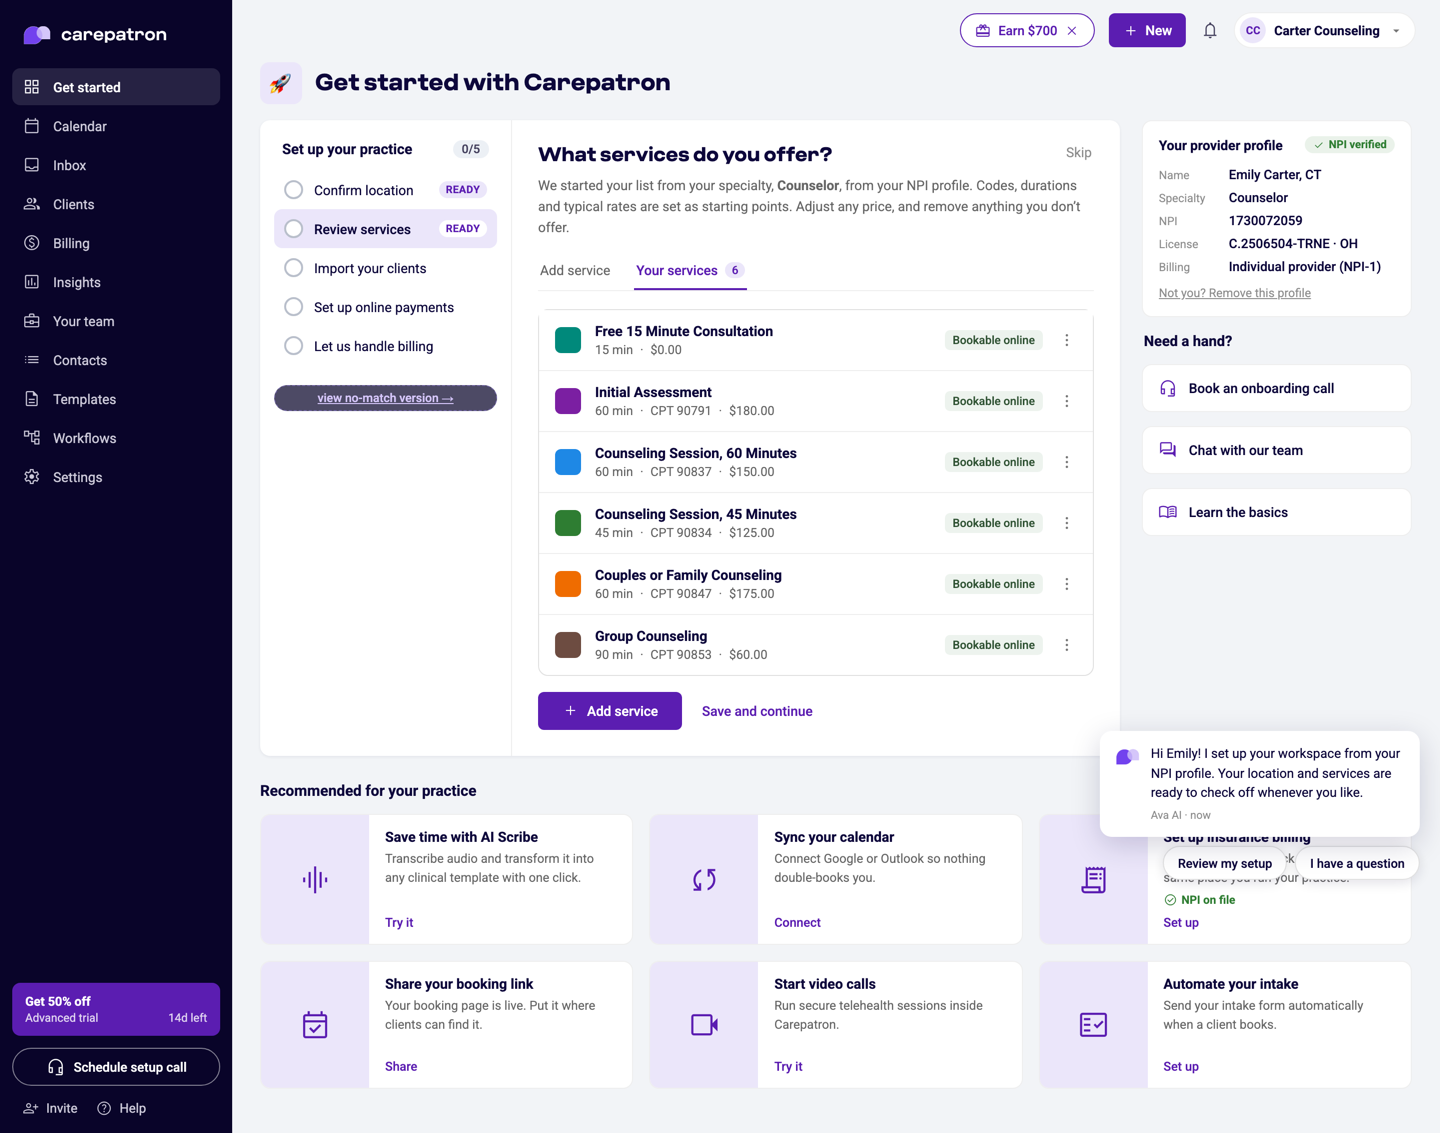The width and height of the screenshot is (1440, 1133).
Task: Click Set up under Automate your intake
Action: [x=1181, y=1066]
